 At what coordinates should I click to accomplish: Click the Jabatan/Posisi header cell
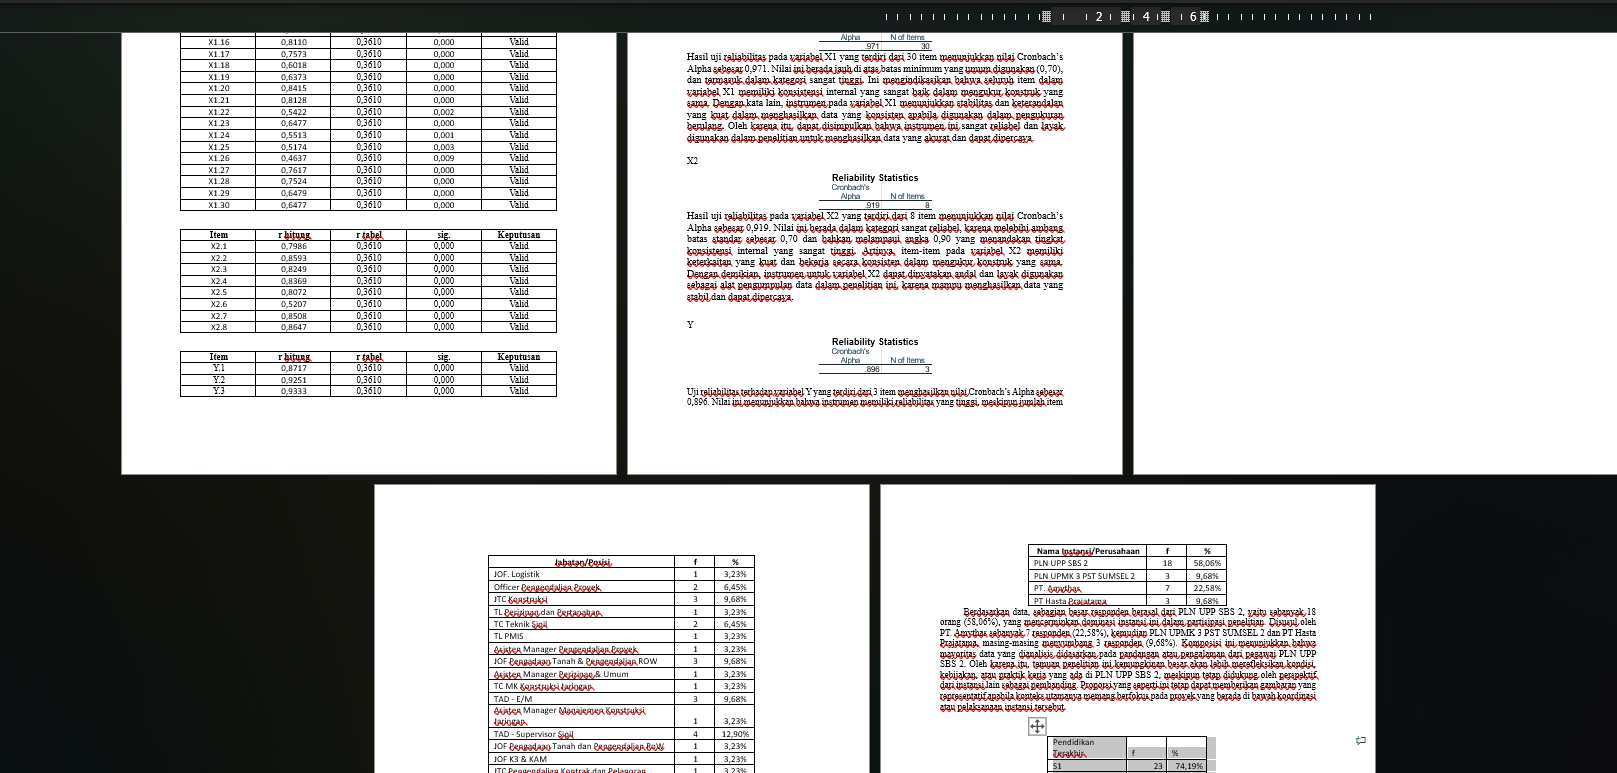(x=583, y=562)
